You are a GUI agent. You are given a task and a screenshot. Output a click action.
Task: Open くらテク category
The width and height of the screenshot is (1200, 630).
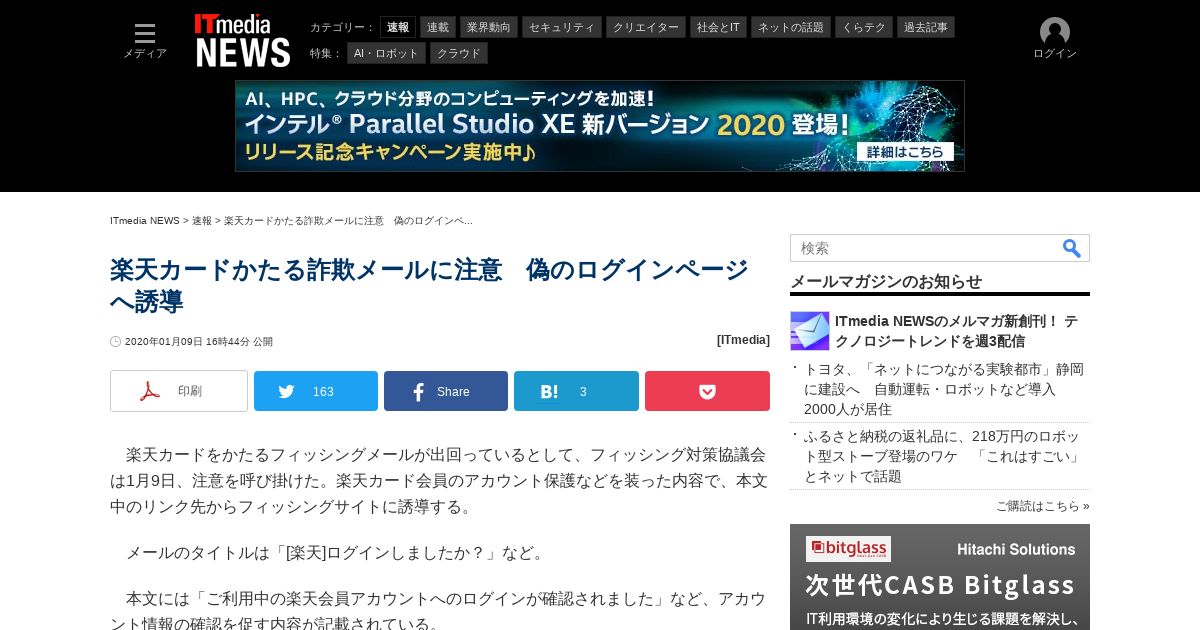tap(864, 27)
